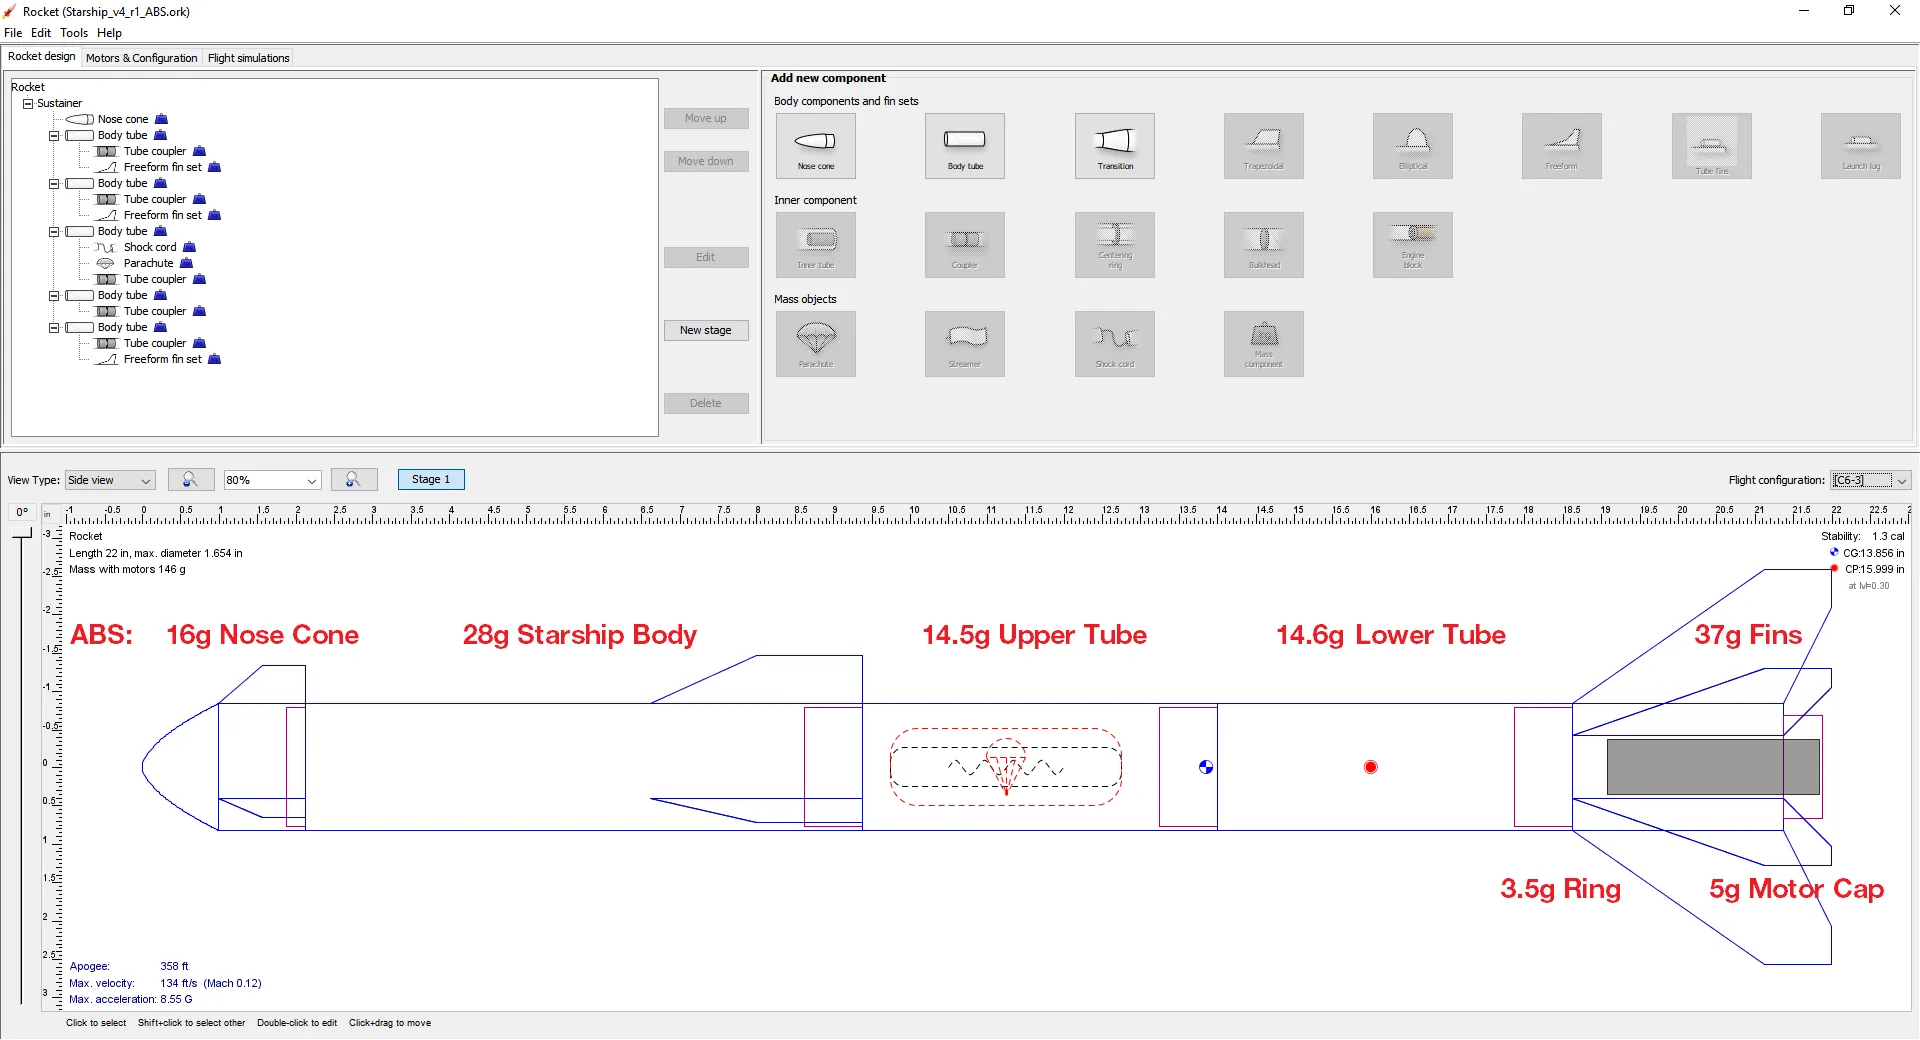The image size is (1920, 1040).
Task: Click the New stage button
Action: click(706, 330)
